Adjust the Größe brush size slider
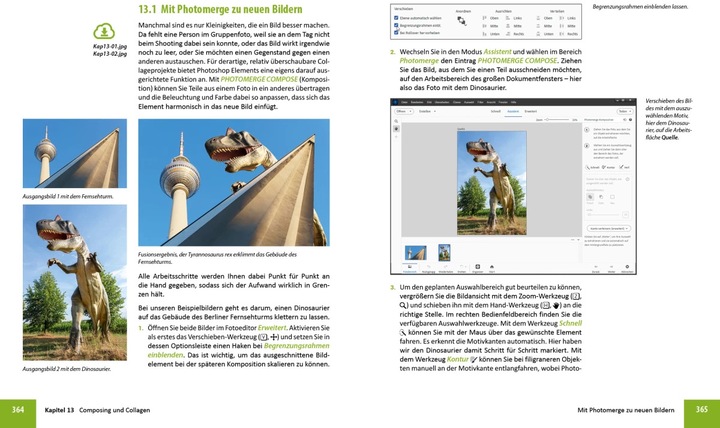The height and width of the screenshot is (428, 720). point(602,214)
